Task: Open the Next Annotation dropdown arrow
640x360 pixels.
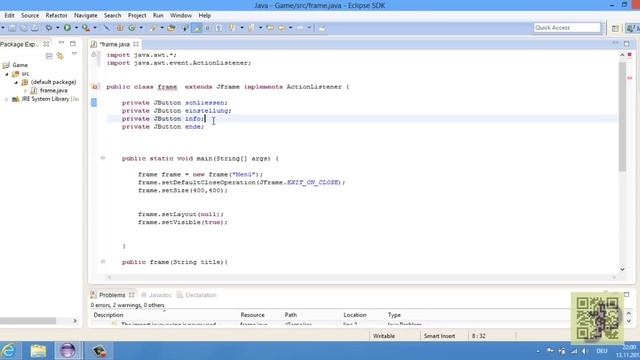Action: [241, 28]
